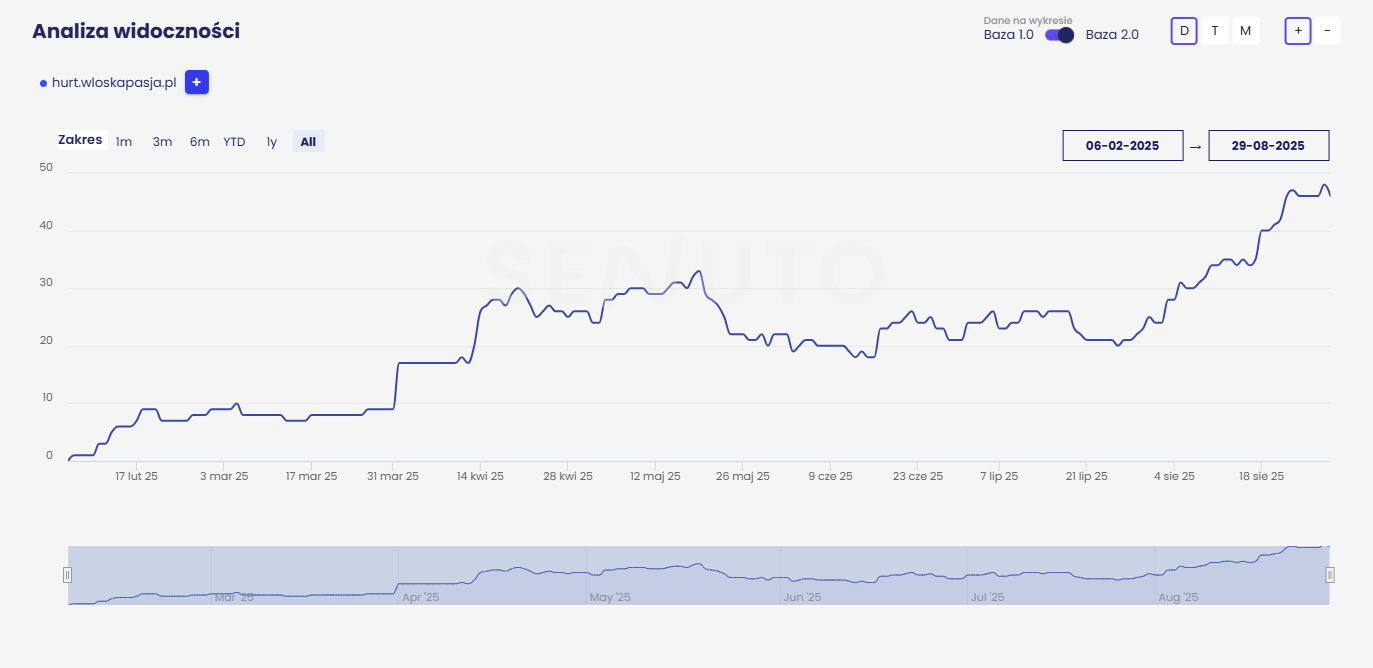Switch to weekly 'T' granularity
Viewport: 1373px width, 668px height.
coord(1214,31)
